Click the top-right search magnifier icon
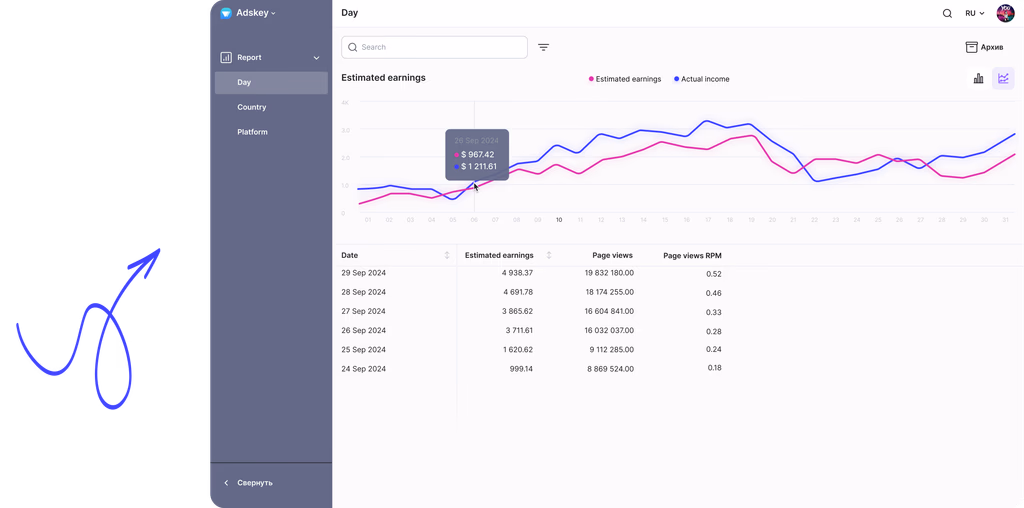This screenshot has width=1024, height=508. click(x=947, y=13)
